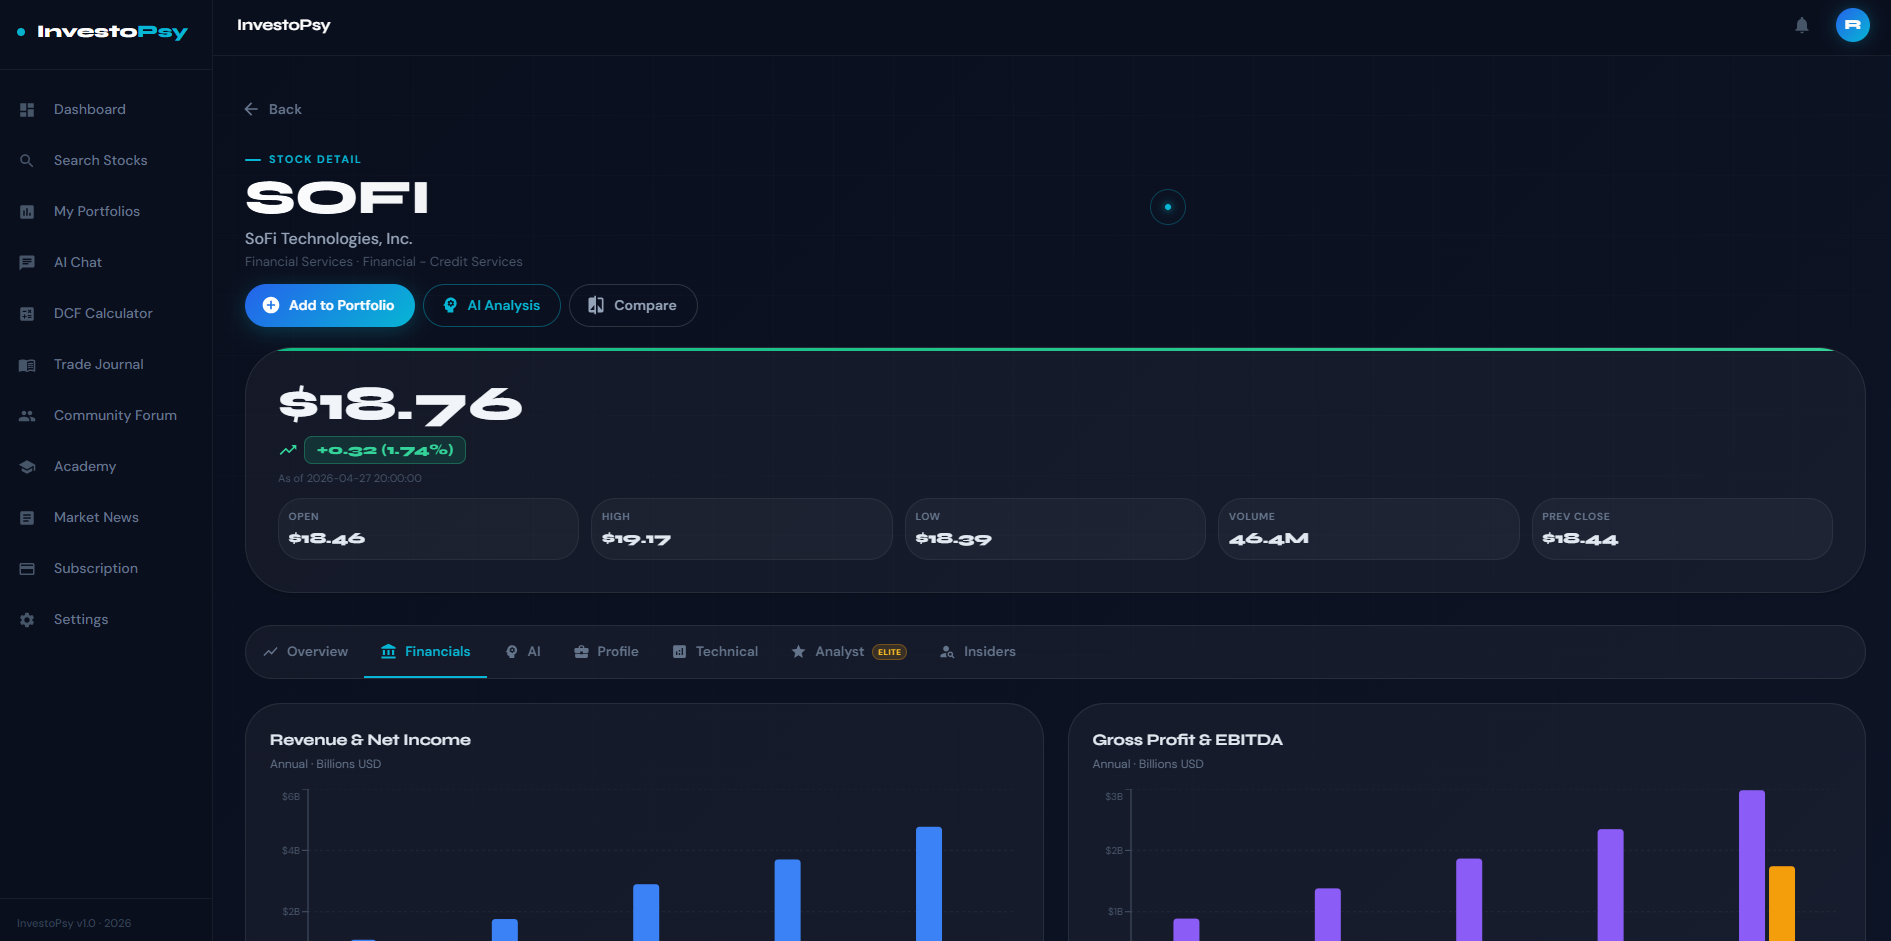The height and width of the screenshot is (941, 1891).
Task: Open the Analyst tab label
Action: pos(839,652)
